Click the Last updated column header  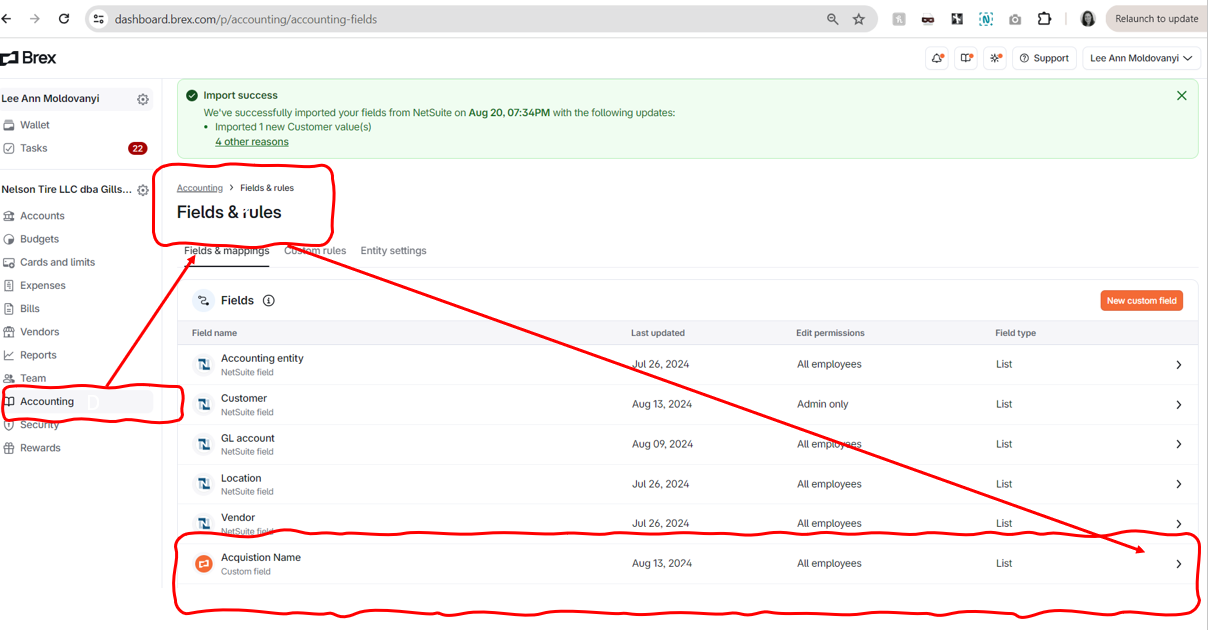coord(658,333)
